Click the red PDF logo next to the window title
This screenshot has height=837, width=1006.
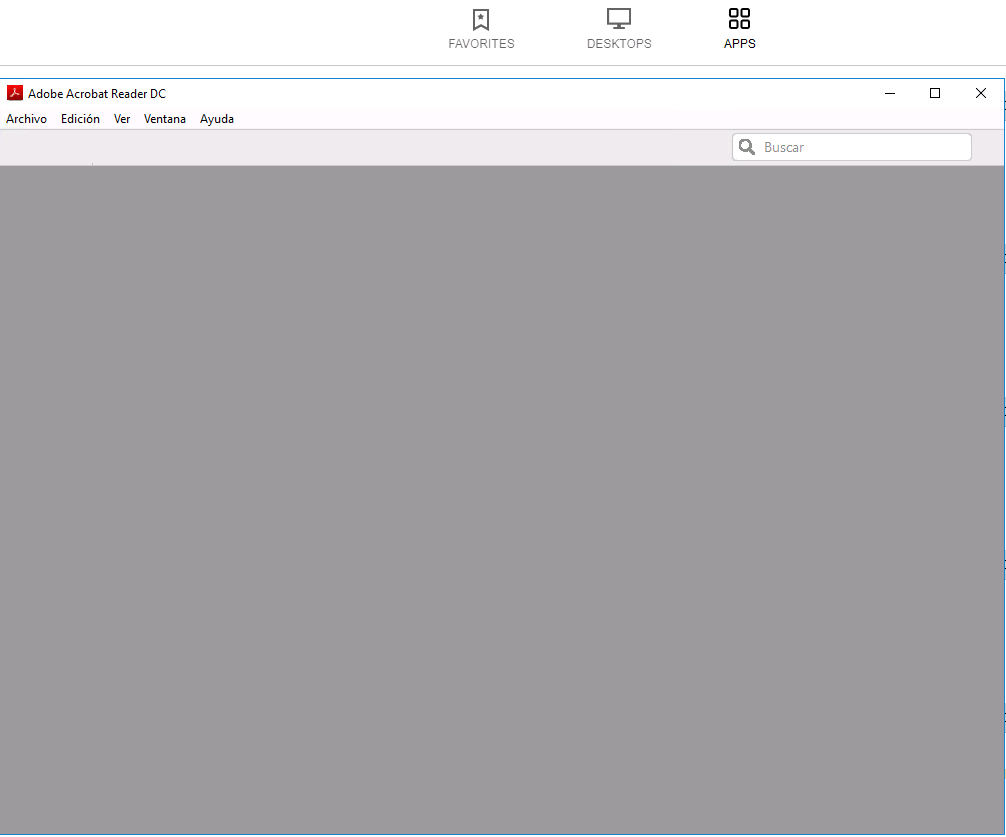point(14,92)
